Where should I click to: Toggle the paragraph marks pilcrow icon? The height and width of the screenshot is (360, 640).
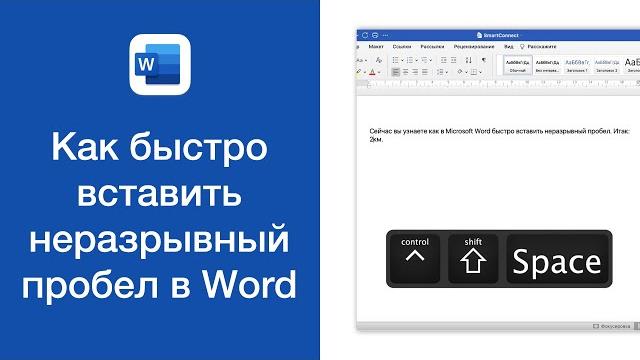[484, 60]
